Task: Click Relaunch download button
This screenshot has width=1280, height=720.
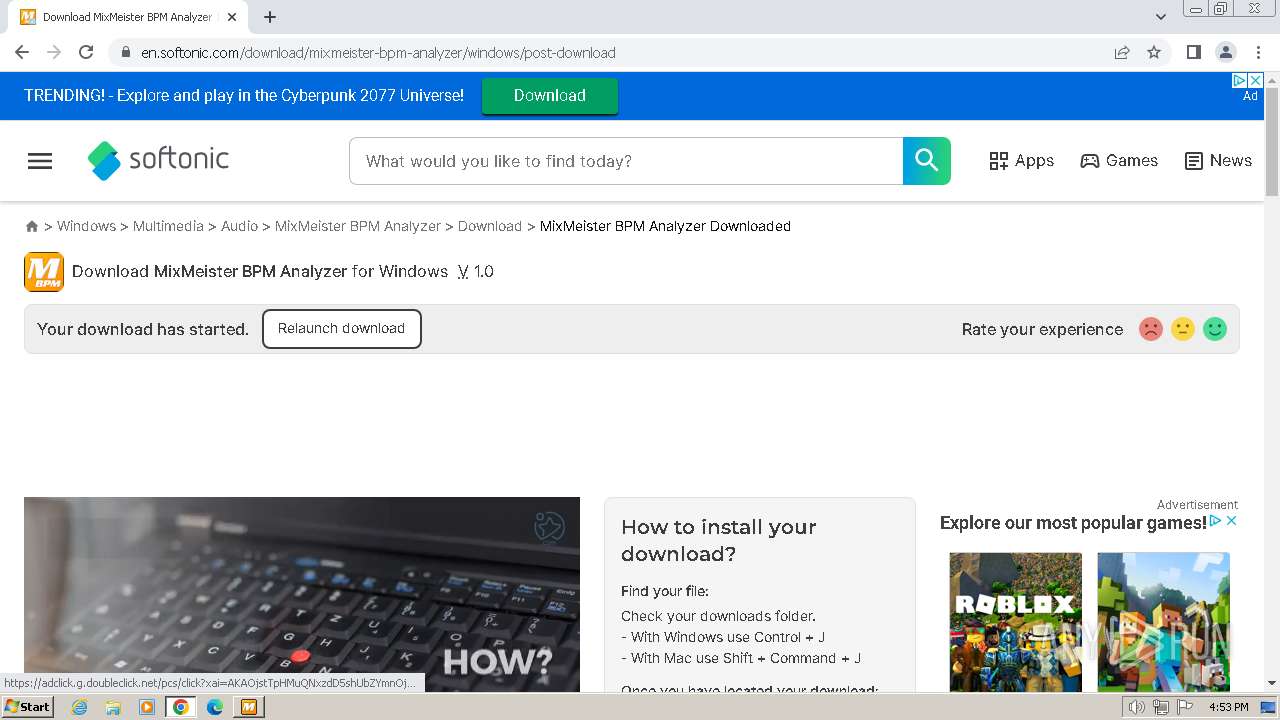Action: tap(342, 329)
